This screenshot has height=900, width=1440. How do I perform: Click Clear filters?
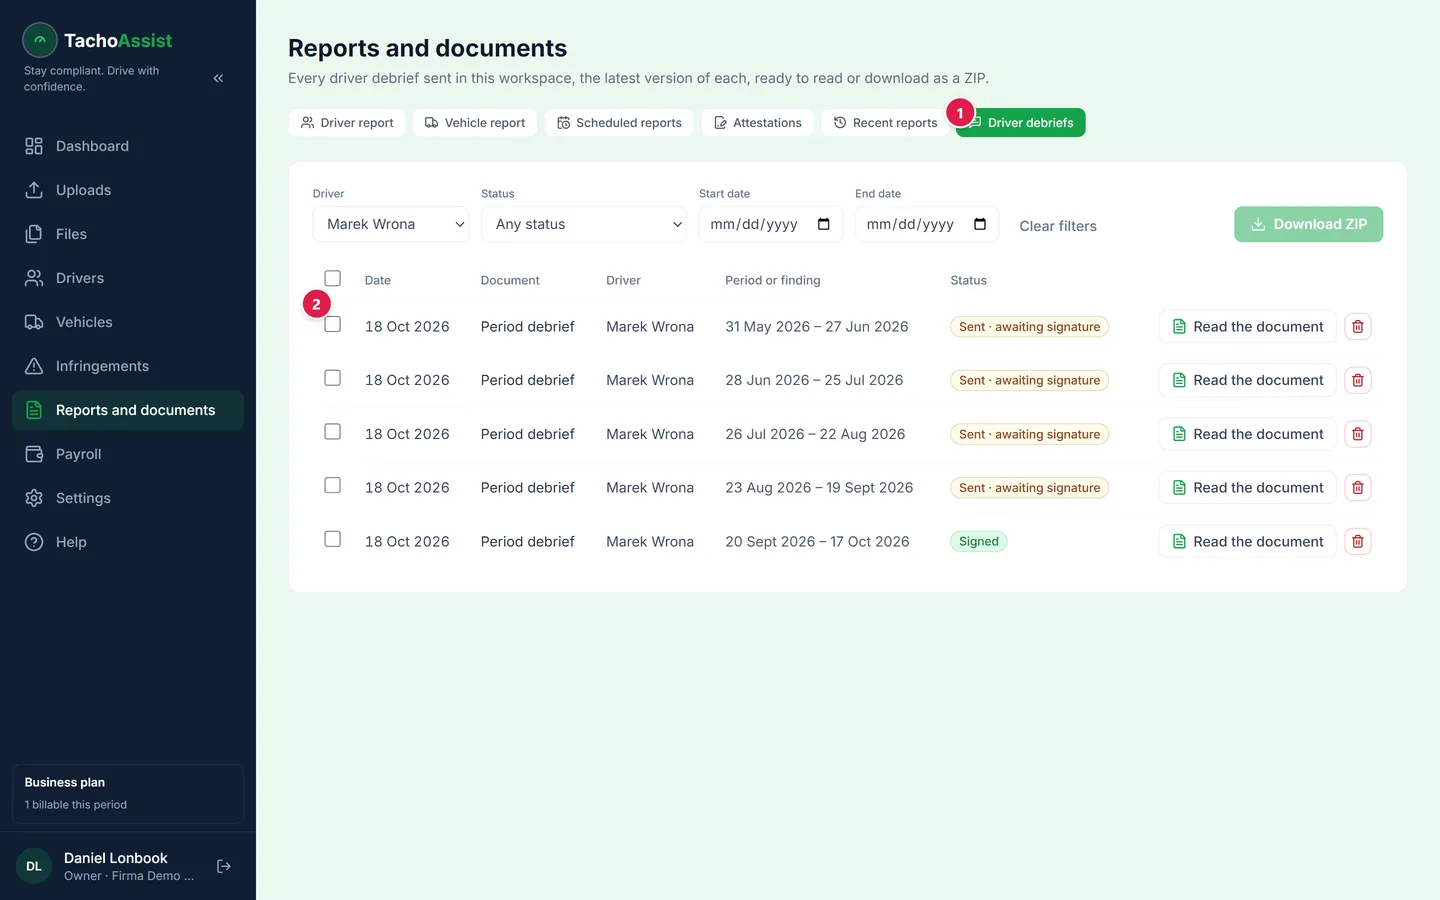(x=1058, y=226)
